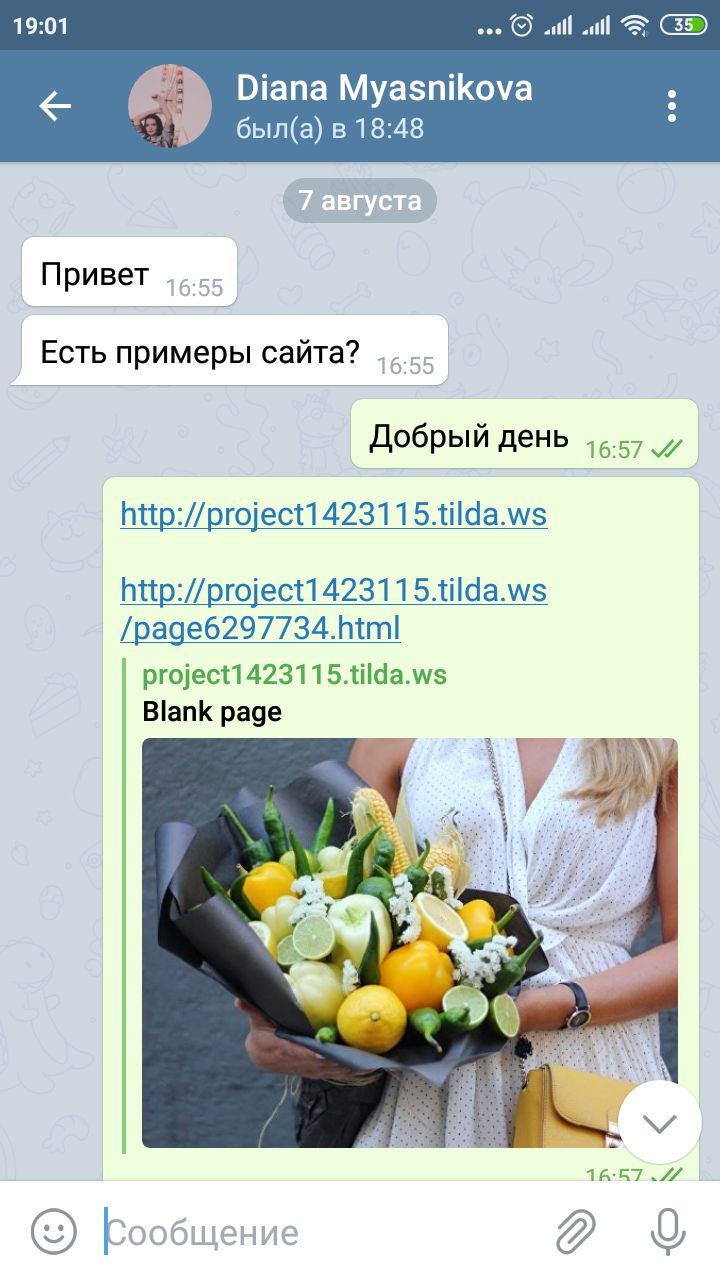Tap the battery indicator in status bar
Screen dimensions: 720x1280
point(684,26)
